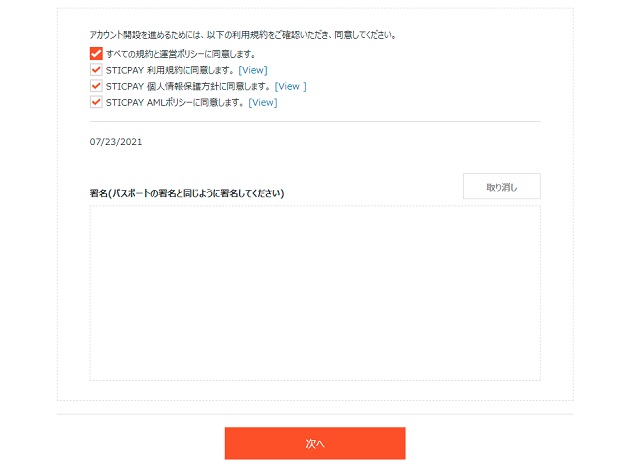This screenshot has height=475, width=640.
Task: Open the [View] link for 個人情報保護方針
Action: click(290, 87)
